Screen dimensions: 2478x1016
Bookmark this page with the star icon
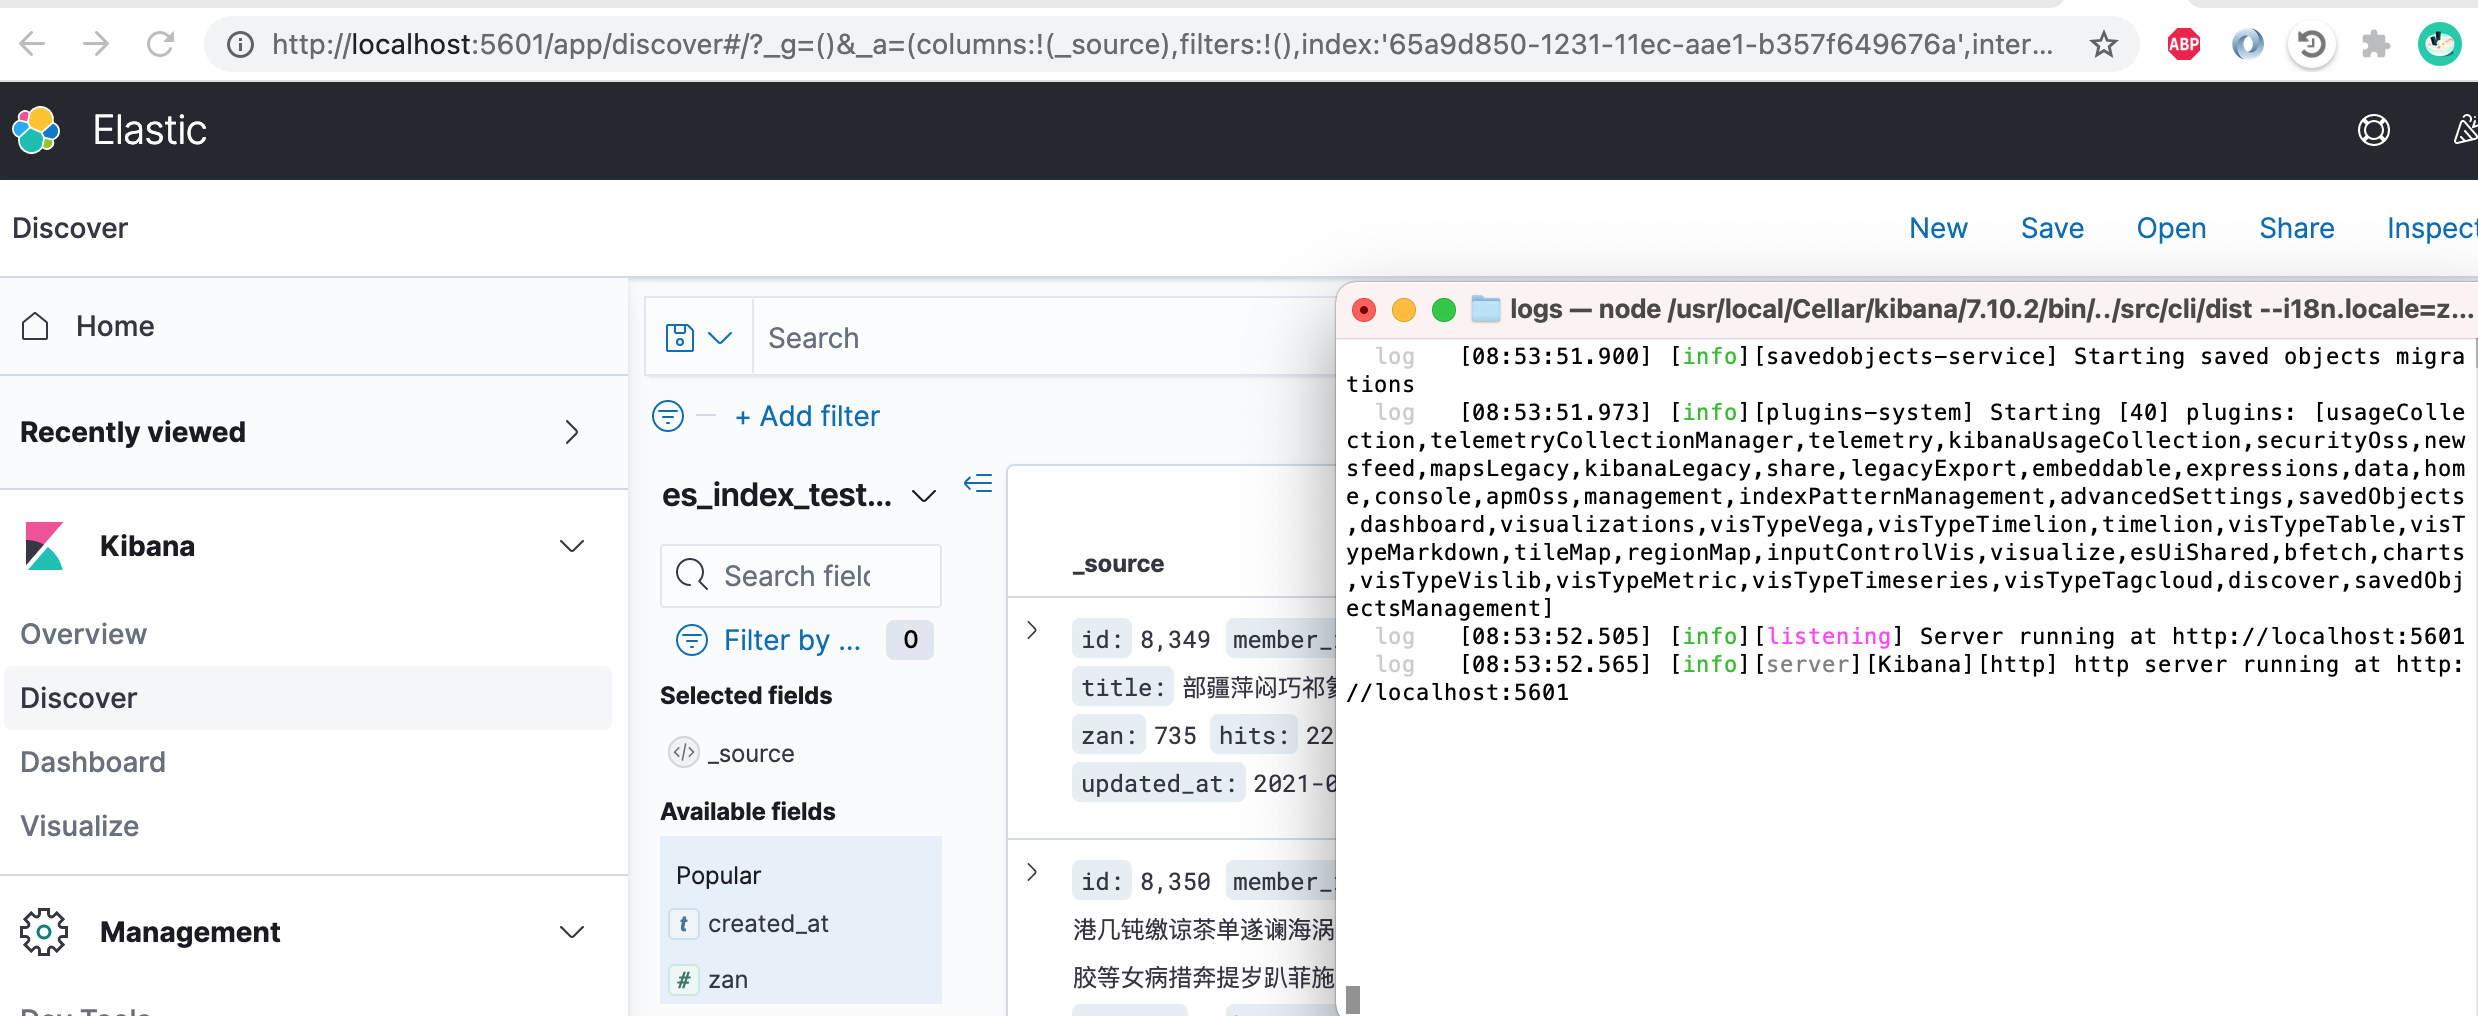[2103, 44]
